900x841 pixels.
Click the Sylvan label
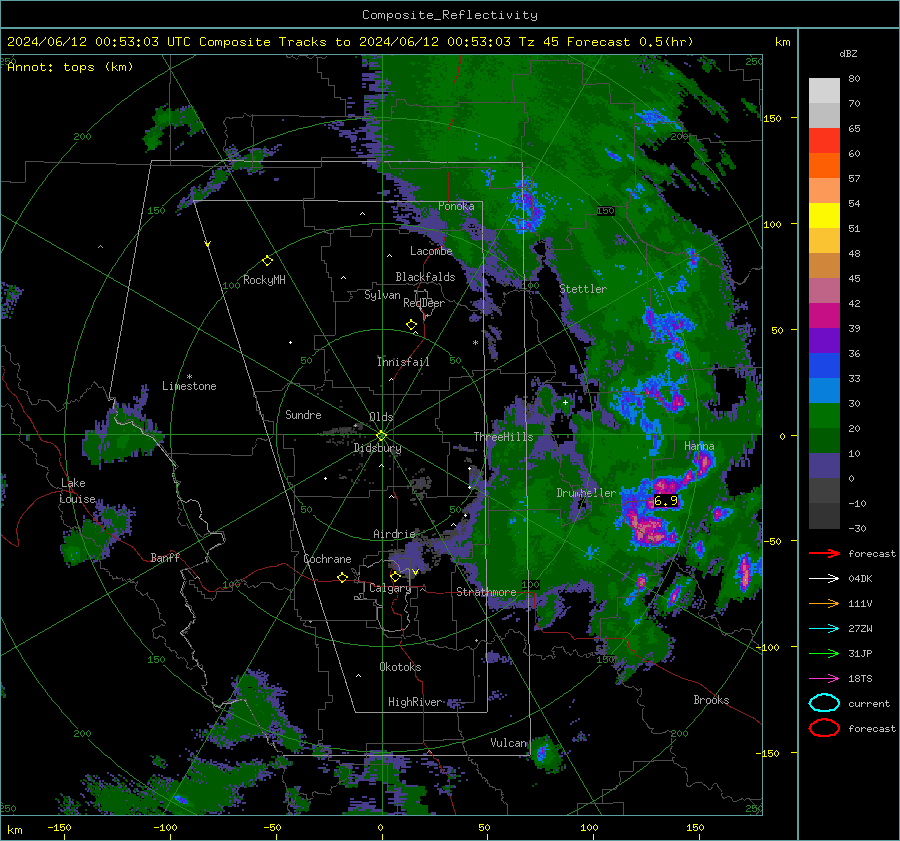[x=382, y=295]
